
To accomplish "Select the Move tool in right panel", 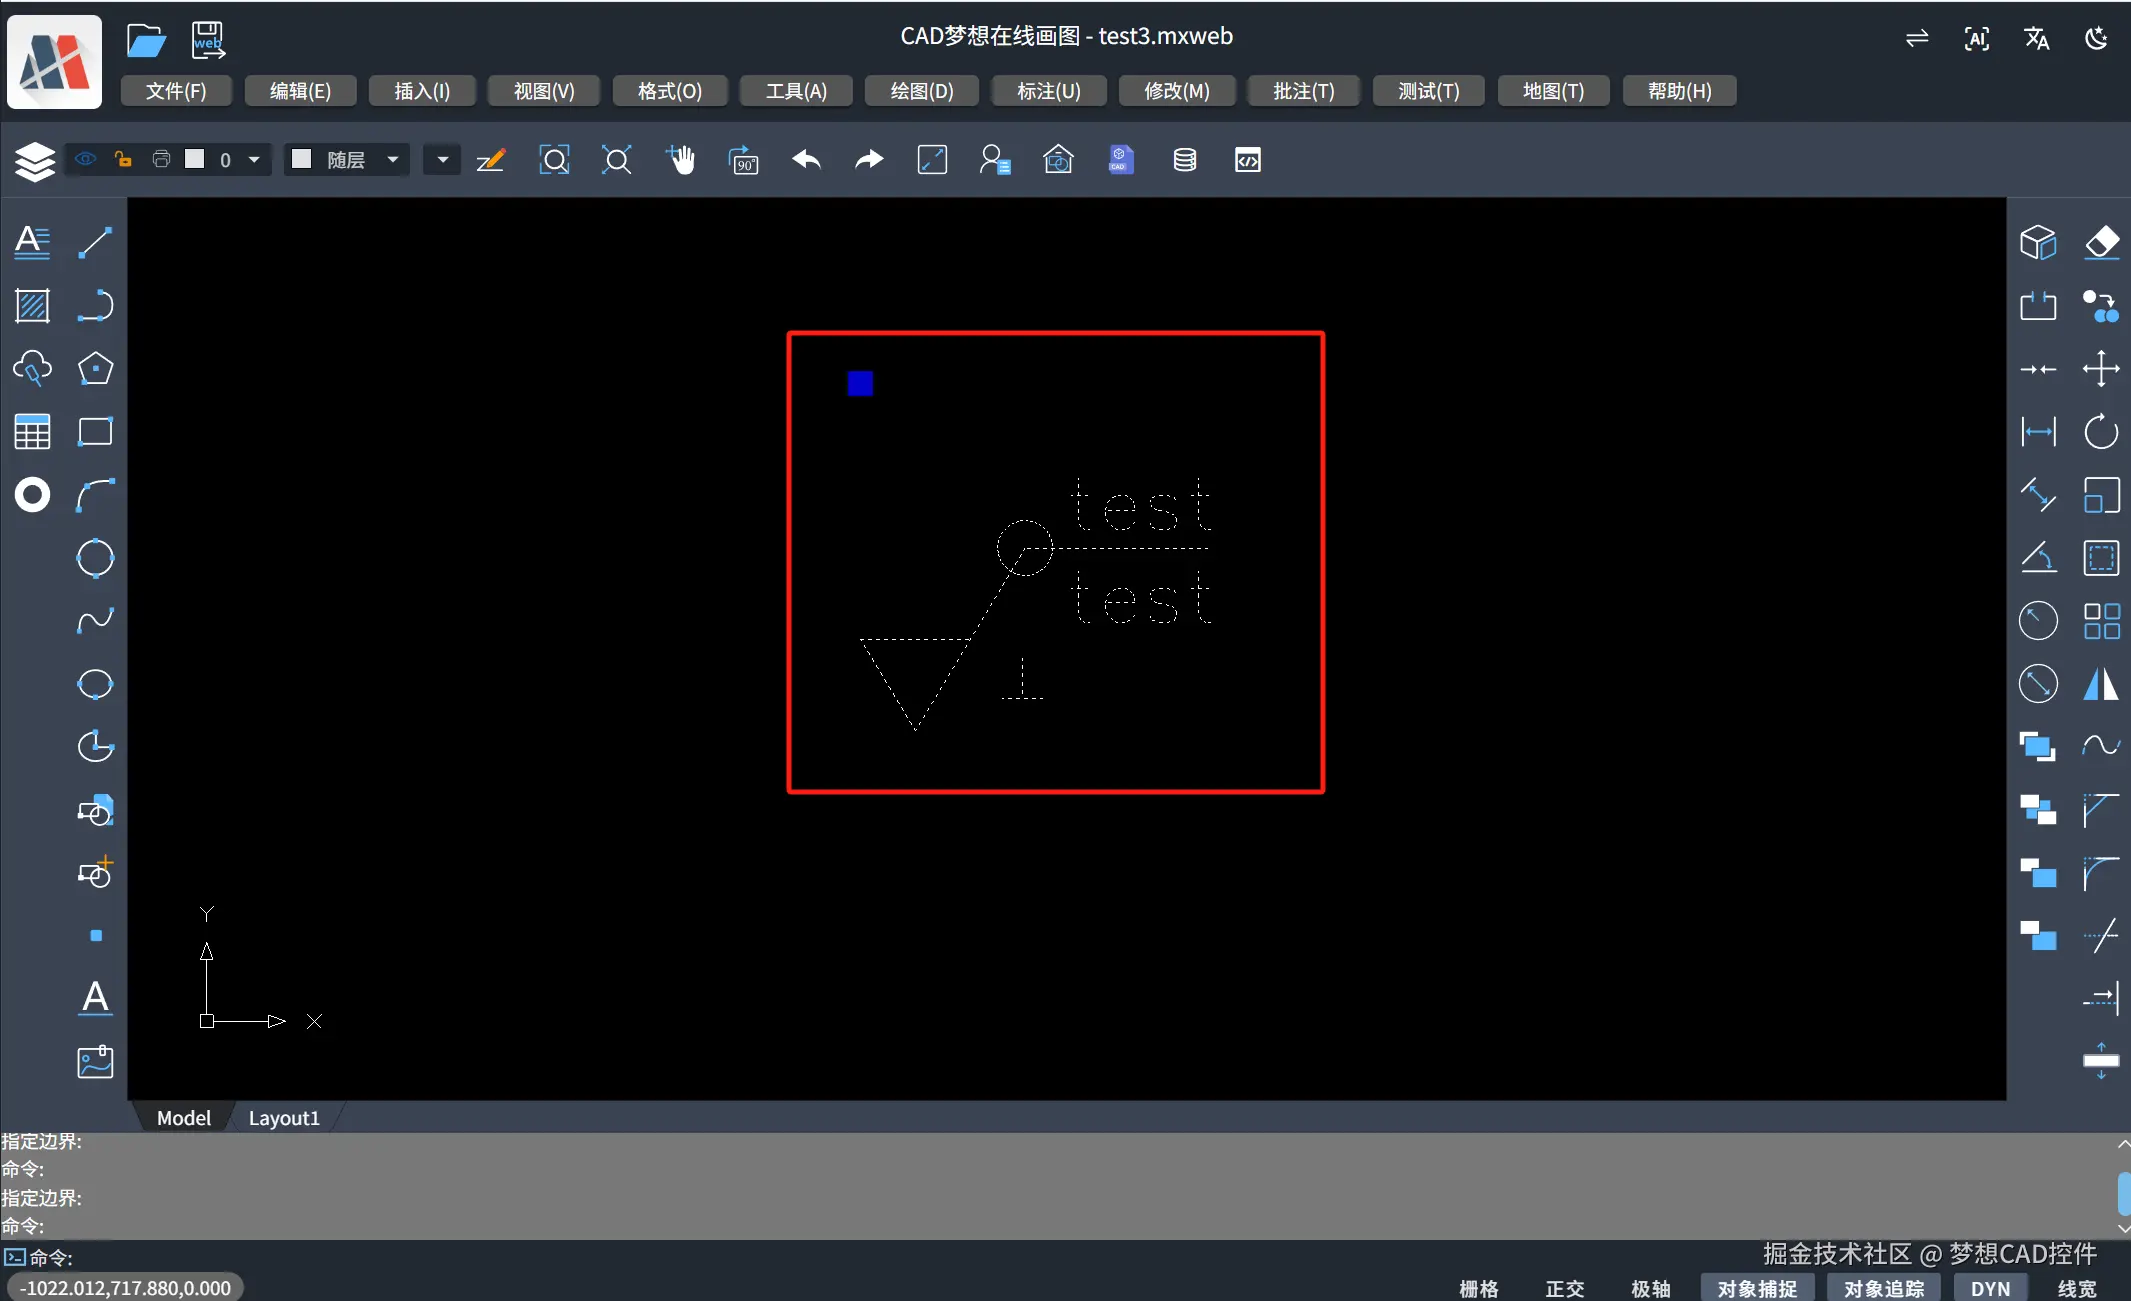I will [x=2102, y=368].
